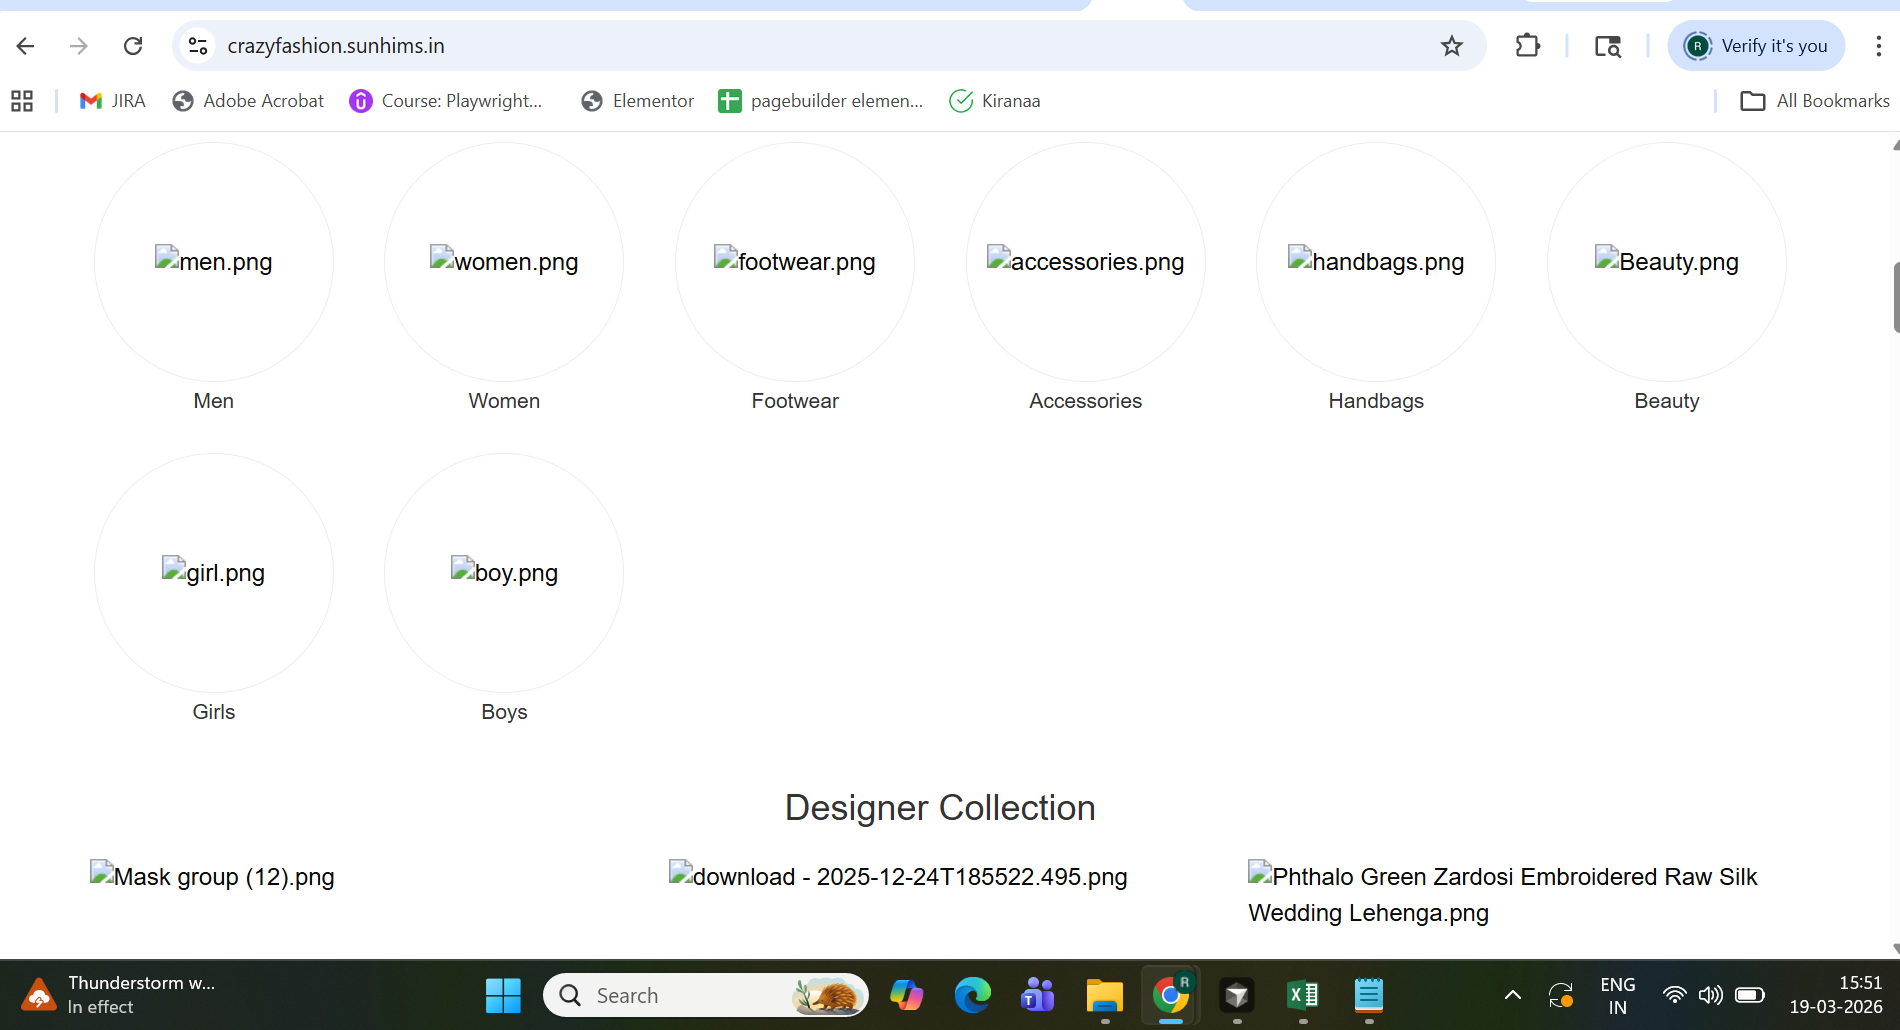Open the Thunderstorm weather widget

pos(118,995)
